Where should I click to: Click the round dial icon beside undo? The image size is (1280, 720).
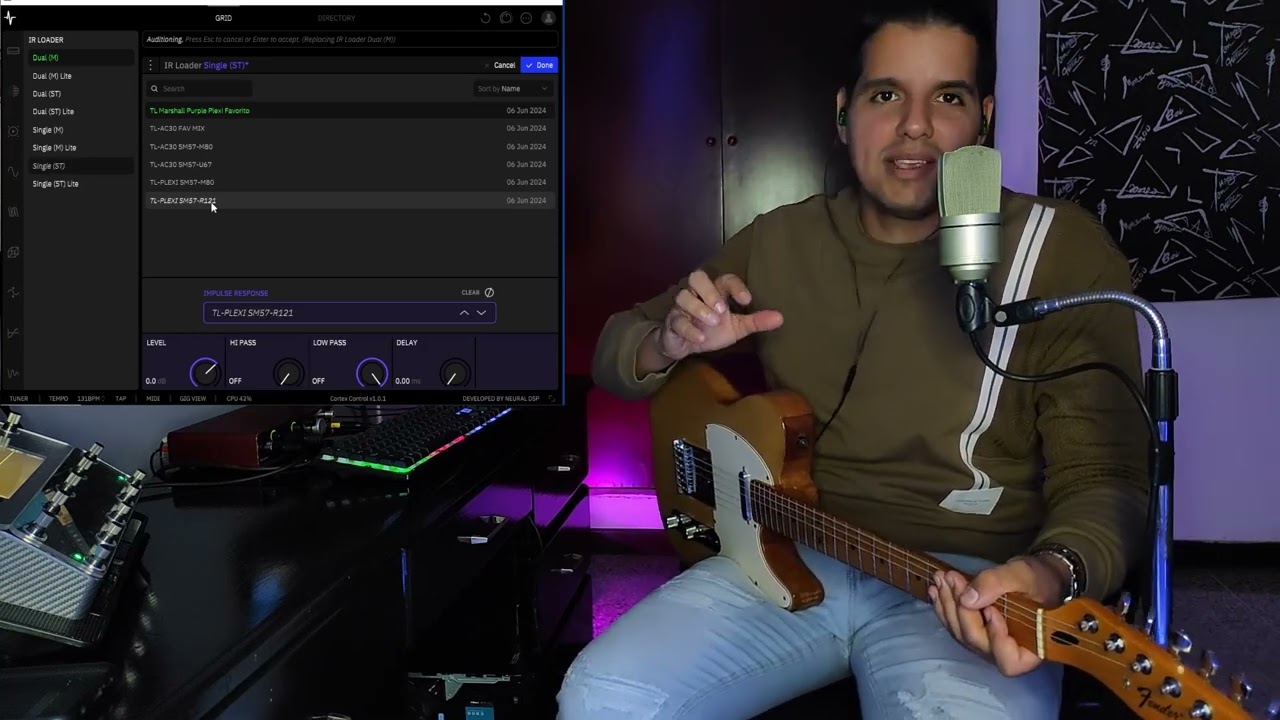[506, 18]
